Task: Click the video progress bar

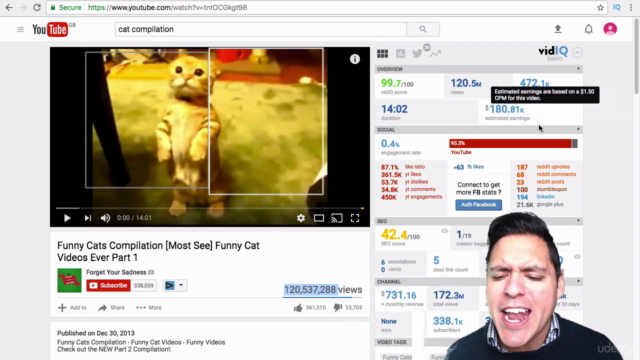Action: click(210, 208)
